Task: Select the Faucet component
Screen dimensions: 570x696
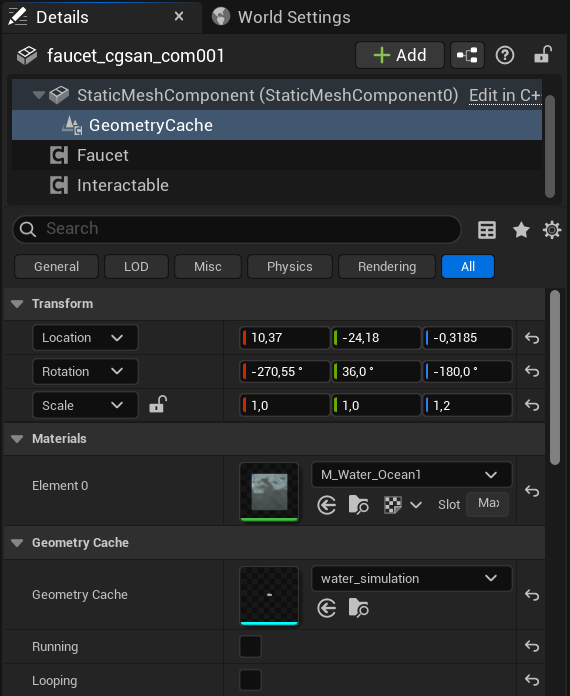Action: [277, 155]
